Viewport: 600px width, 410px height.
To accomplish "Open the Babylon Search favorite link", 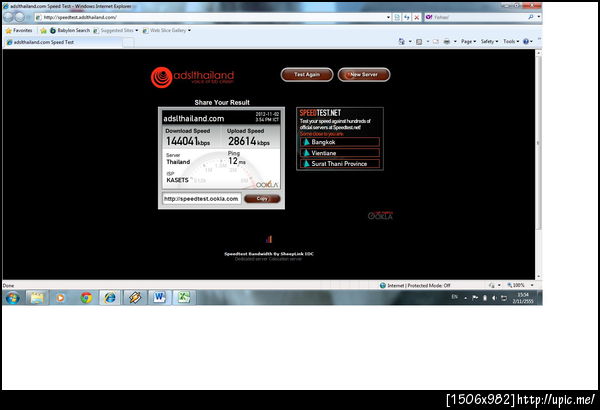I will point(70,30).
